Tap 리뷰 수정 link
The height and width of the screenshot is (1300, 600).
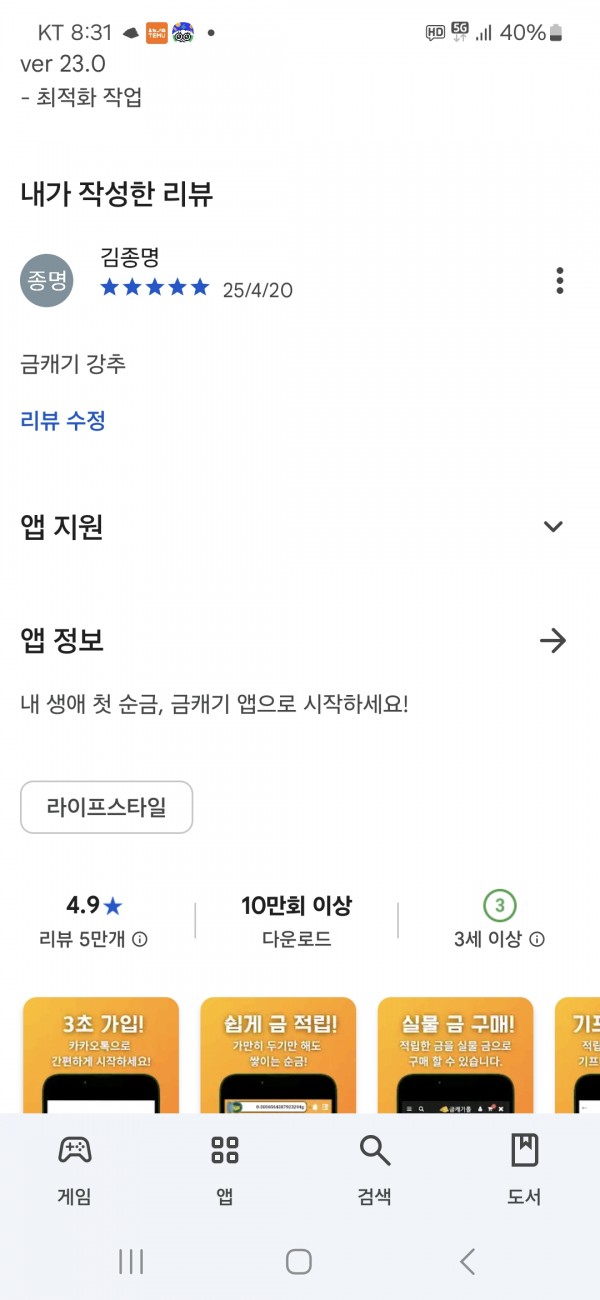[63, 420]
